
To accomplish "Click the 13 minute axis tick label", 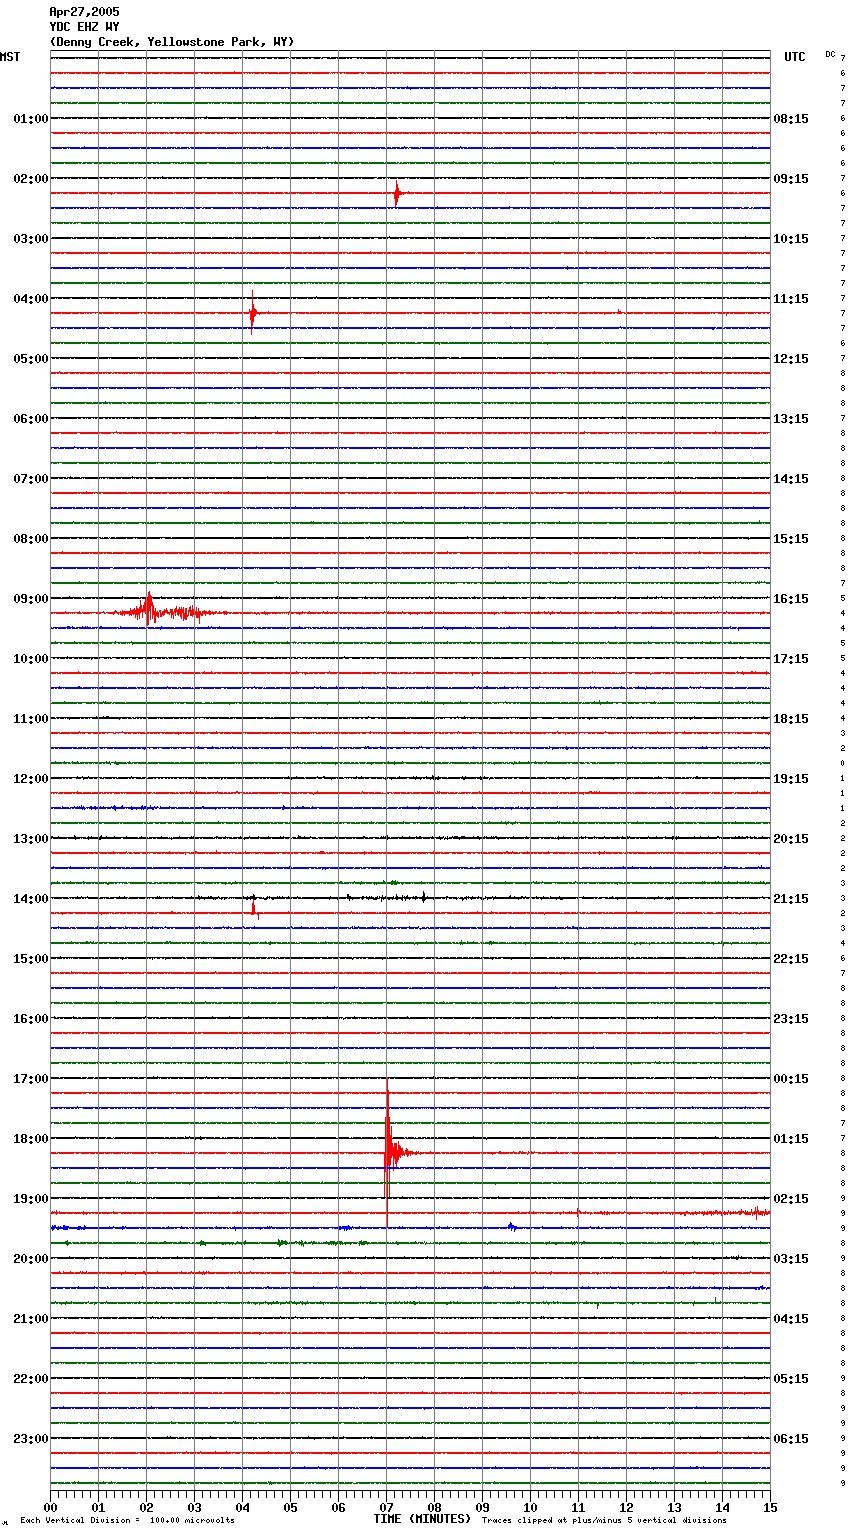I will pyautogui.click(x=674, y=1507).
